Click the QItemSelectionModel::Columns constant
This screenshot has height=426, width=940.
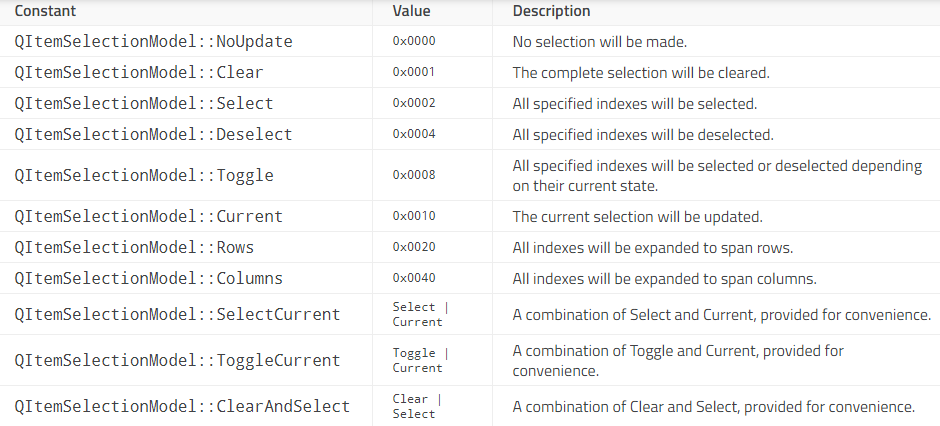[148, 279]
